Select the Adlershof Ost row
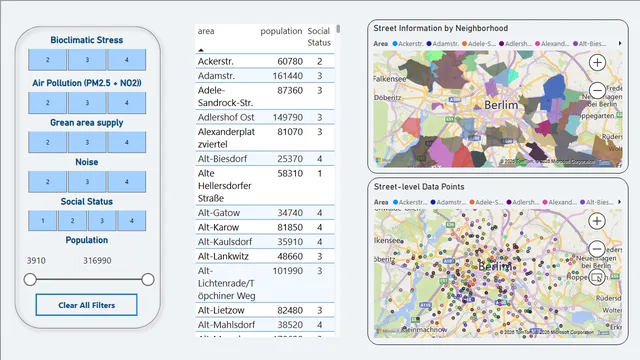The width and height of the screenshot is (640, 360). [x=265, y=117]
